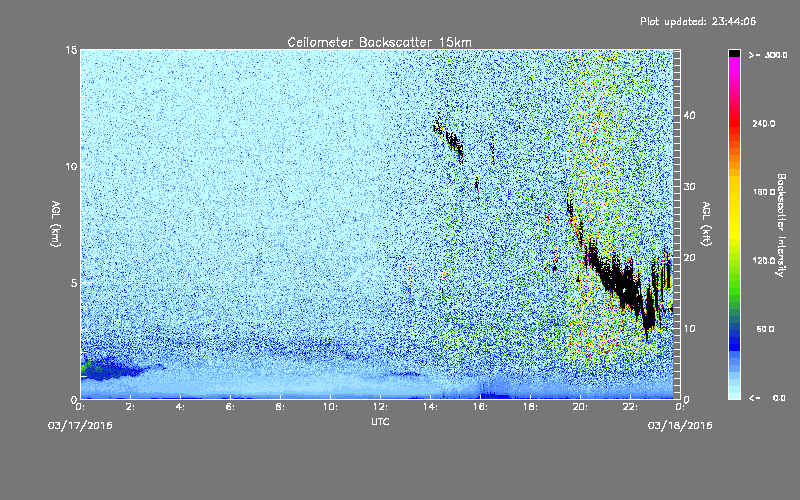Click the "6:" hour tick label

[x=230, y=407]
